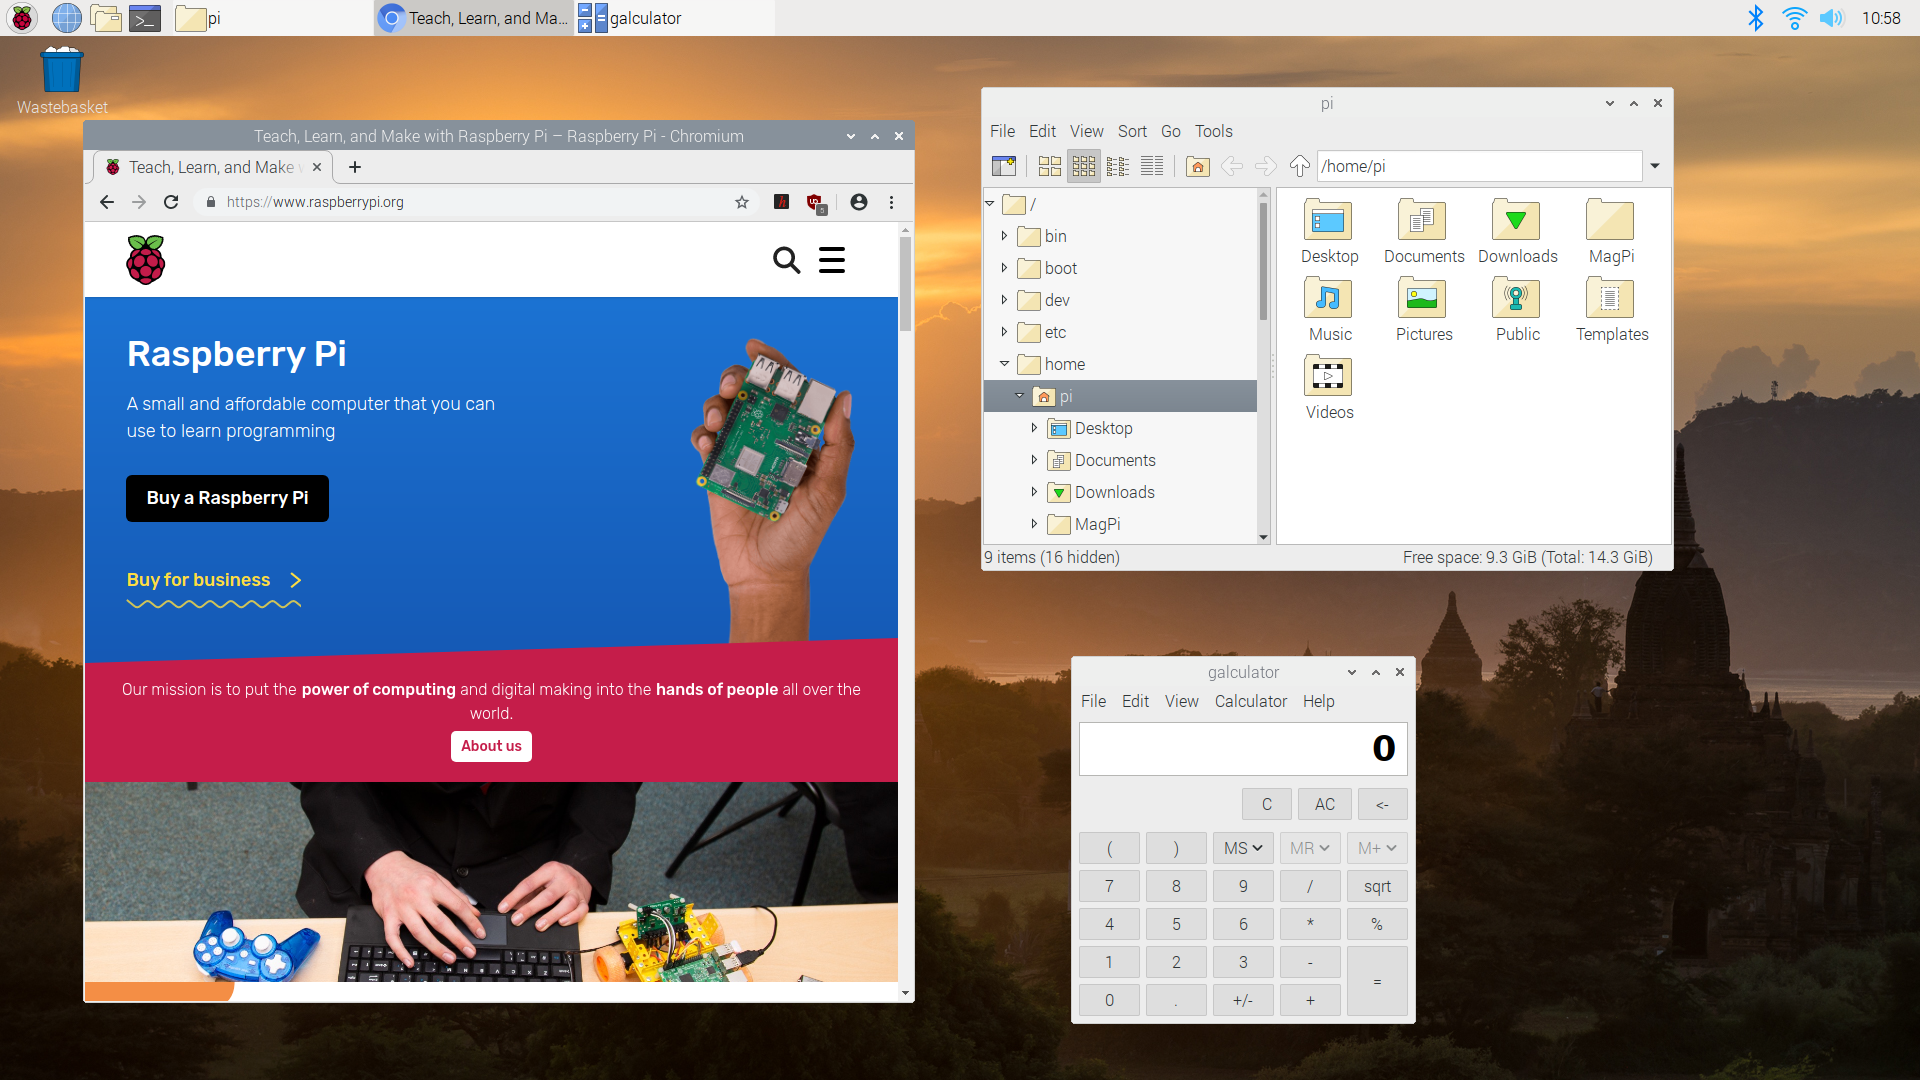Expand the Documents folder in file tree

point(1035,459)
